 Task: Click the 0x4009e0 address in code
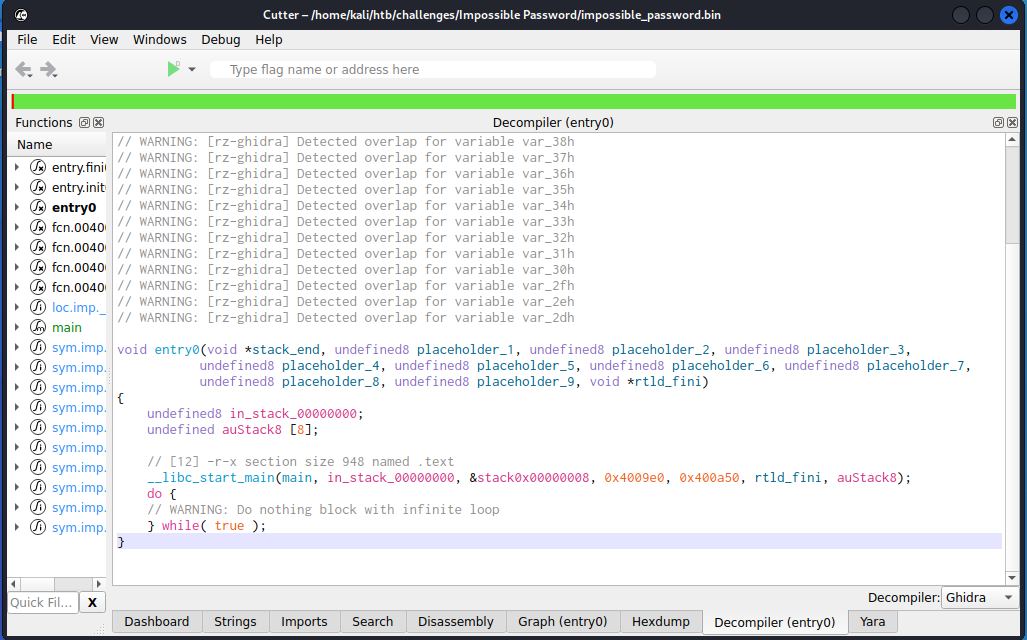click(634, 478)
